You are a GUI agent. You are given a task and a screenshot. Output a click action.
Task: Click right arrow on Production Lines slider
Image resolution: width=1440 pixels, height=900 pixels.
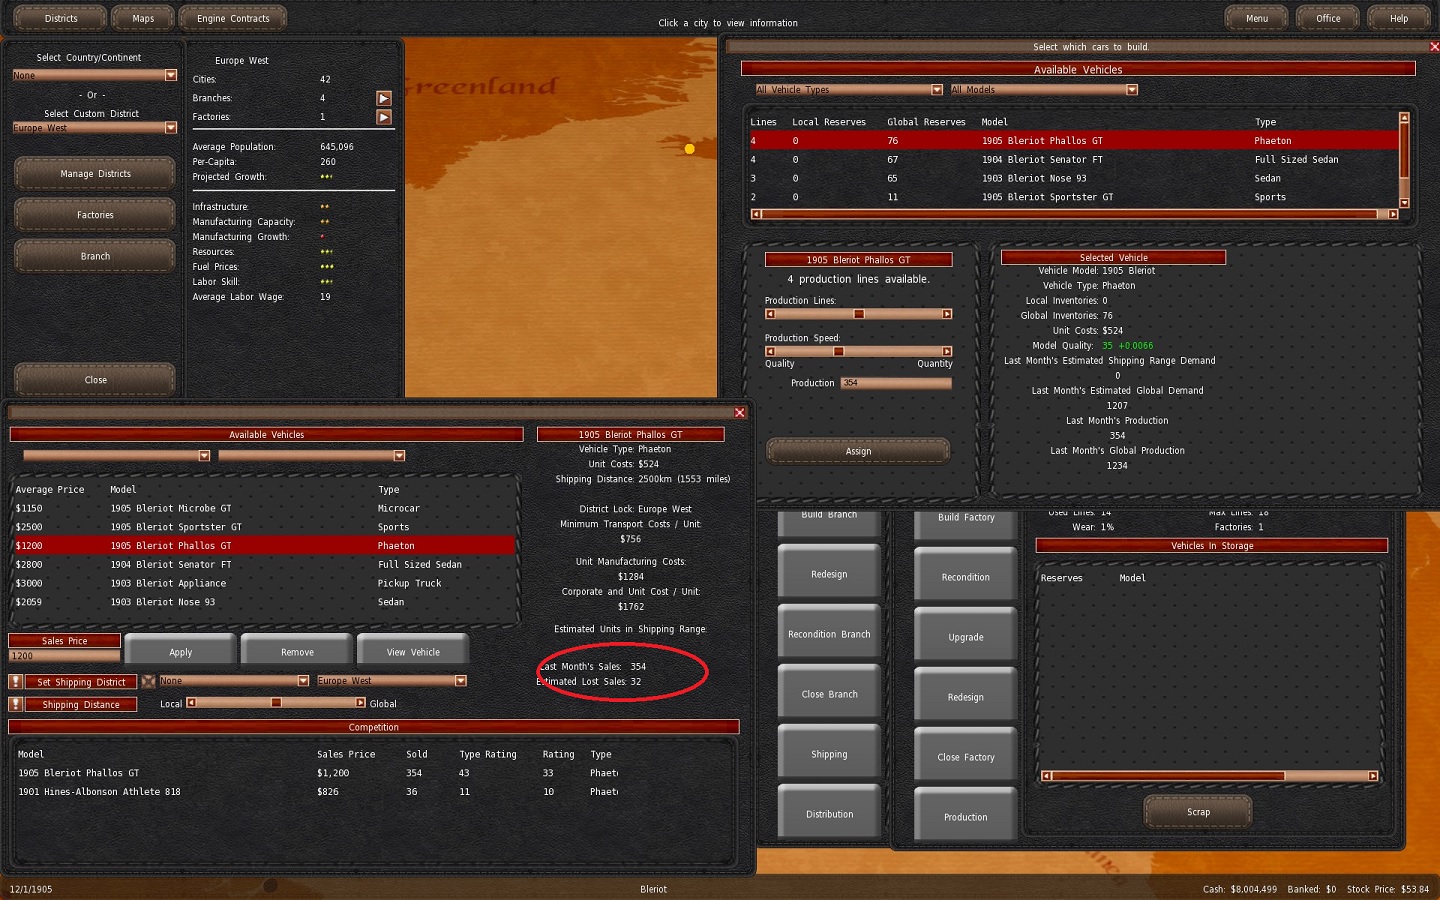point(946,314)
